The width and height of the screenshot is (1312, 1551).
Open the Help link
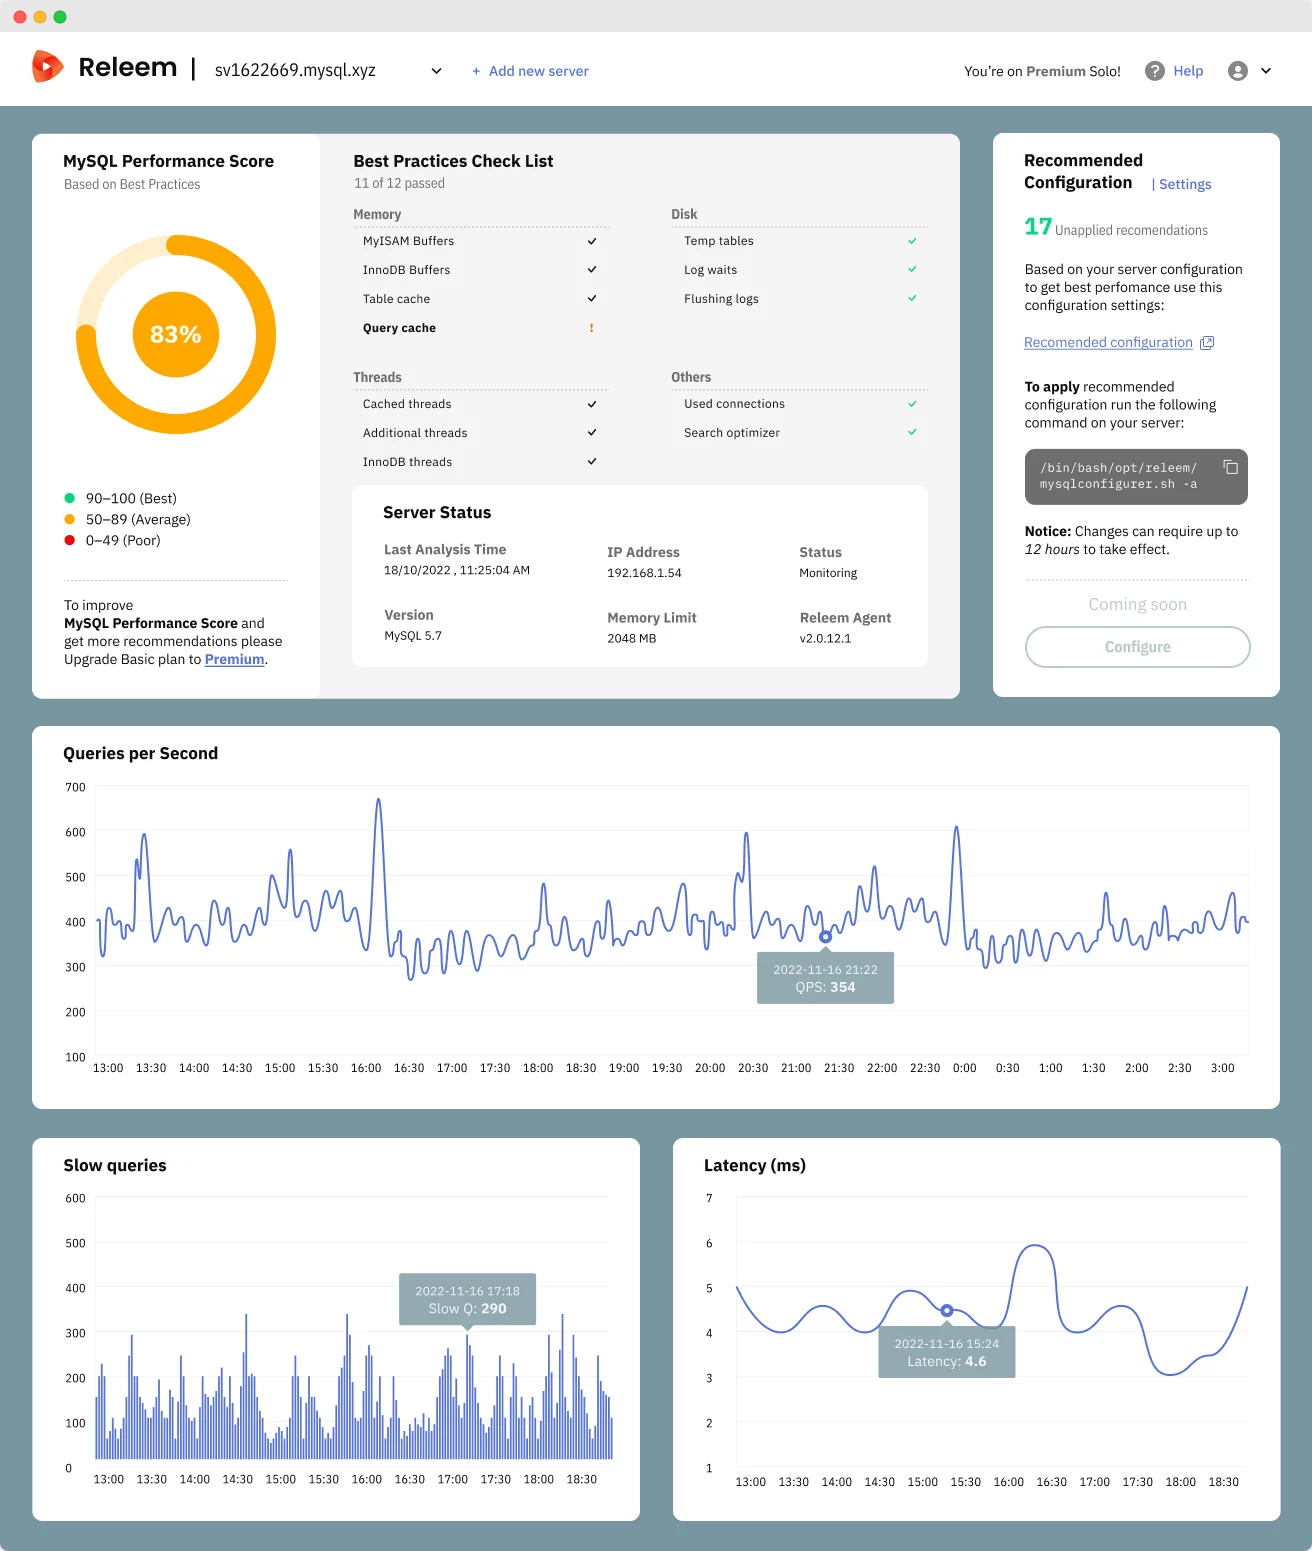1188,71
